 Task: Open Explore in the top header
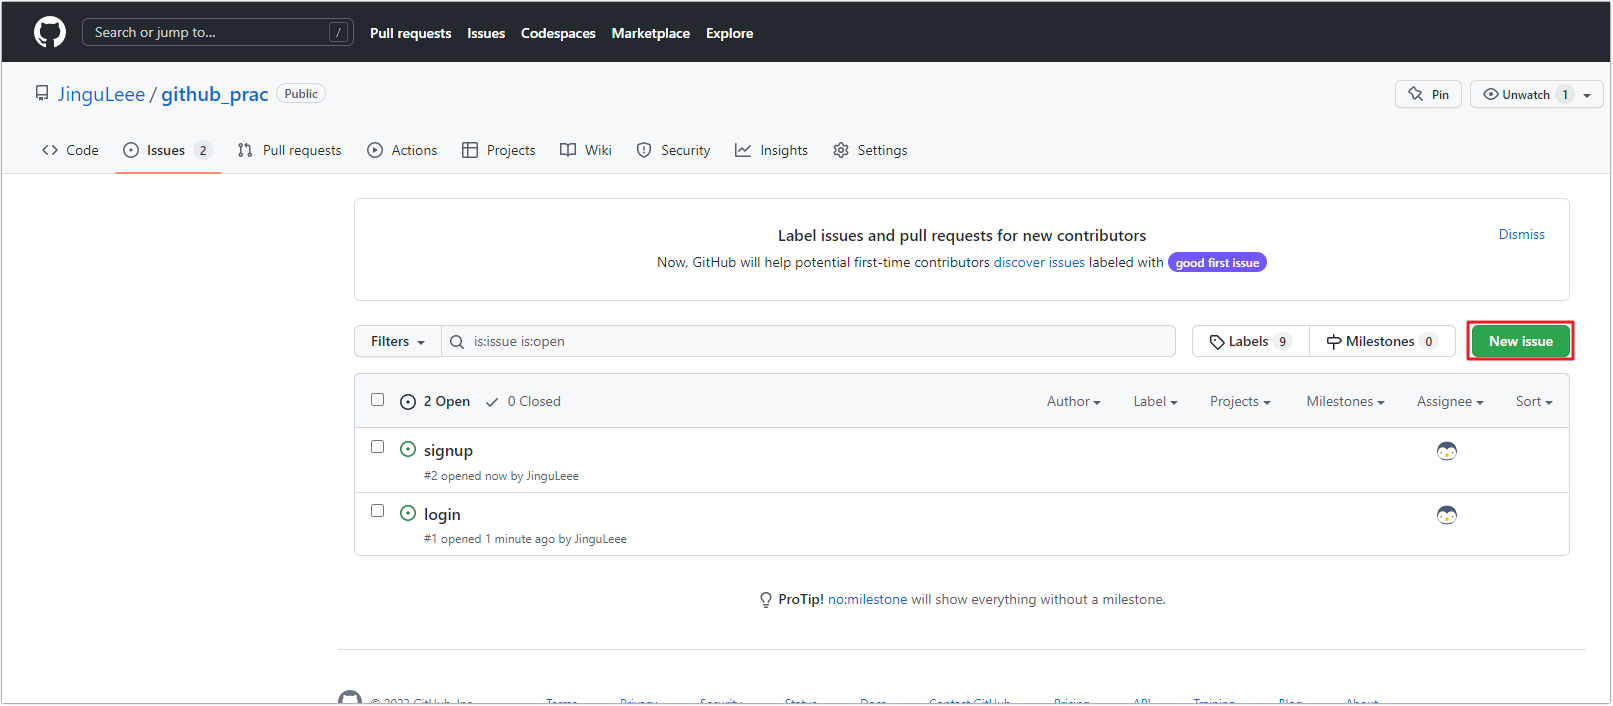point(730,33)
